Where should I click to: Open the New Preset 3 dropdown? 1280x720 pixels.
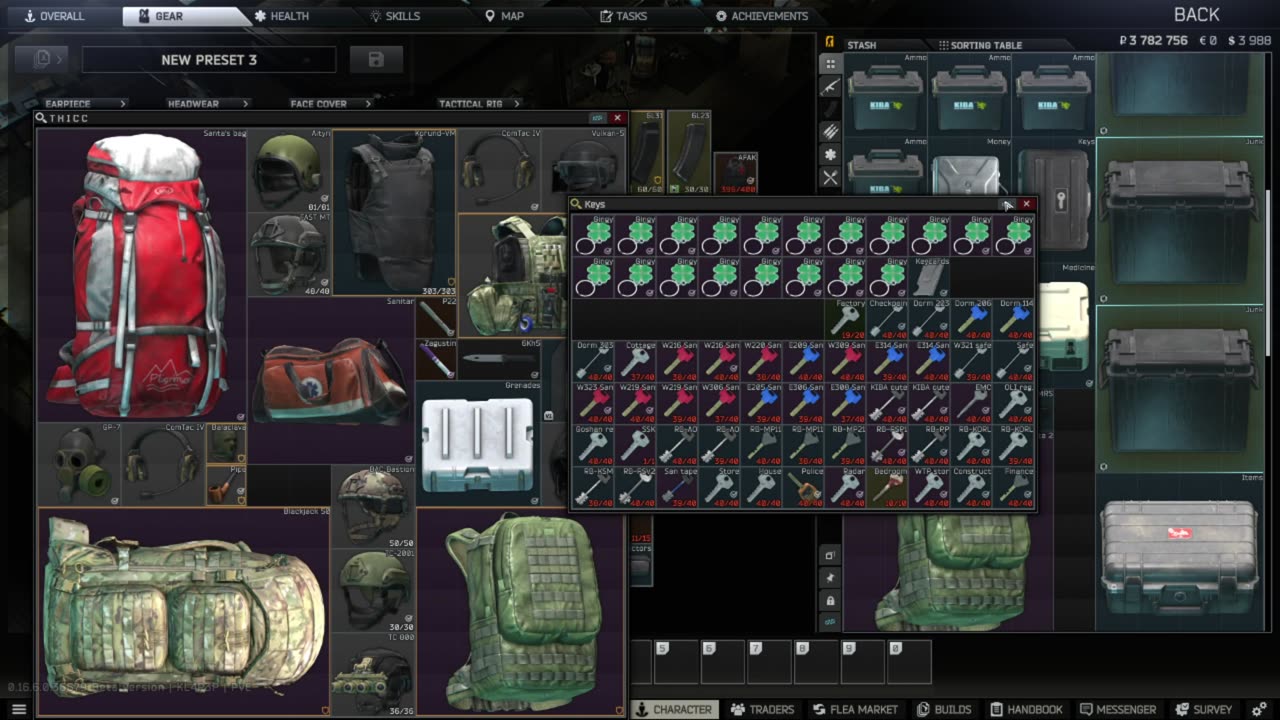209,60
